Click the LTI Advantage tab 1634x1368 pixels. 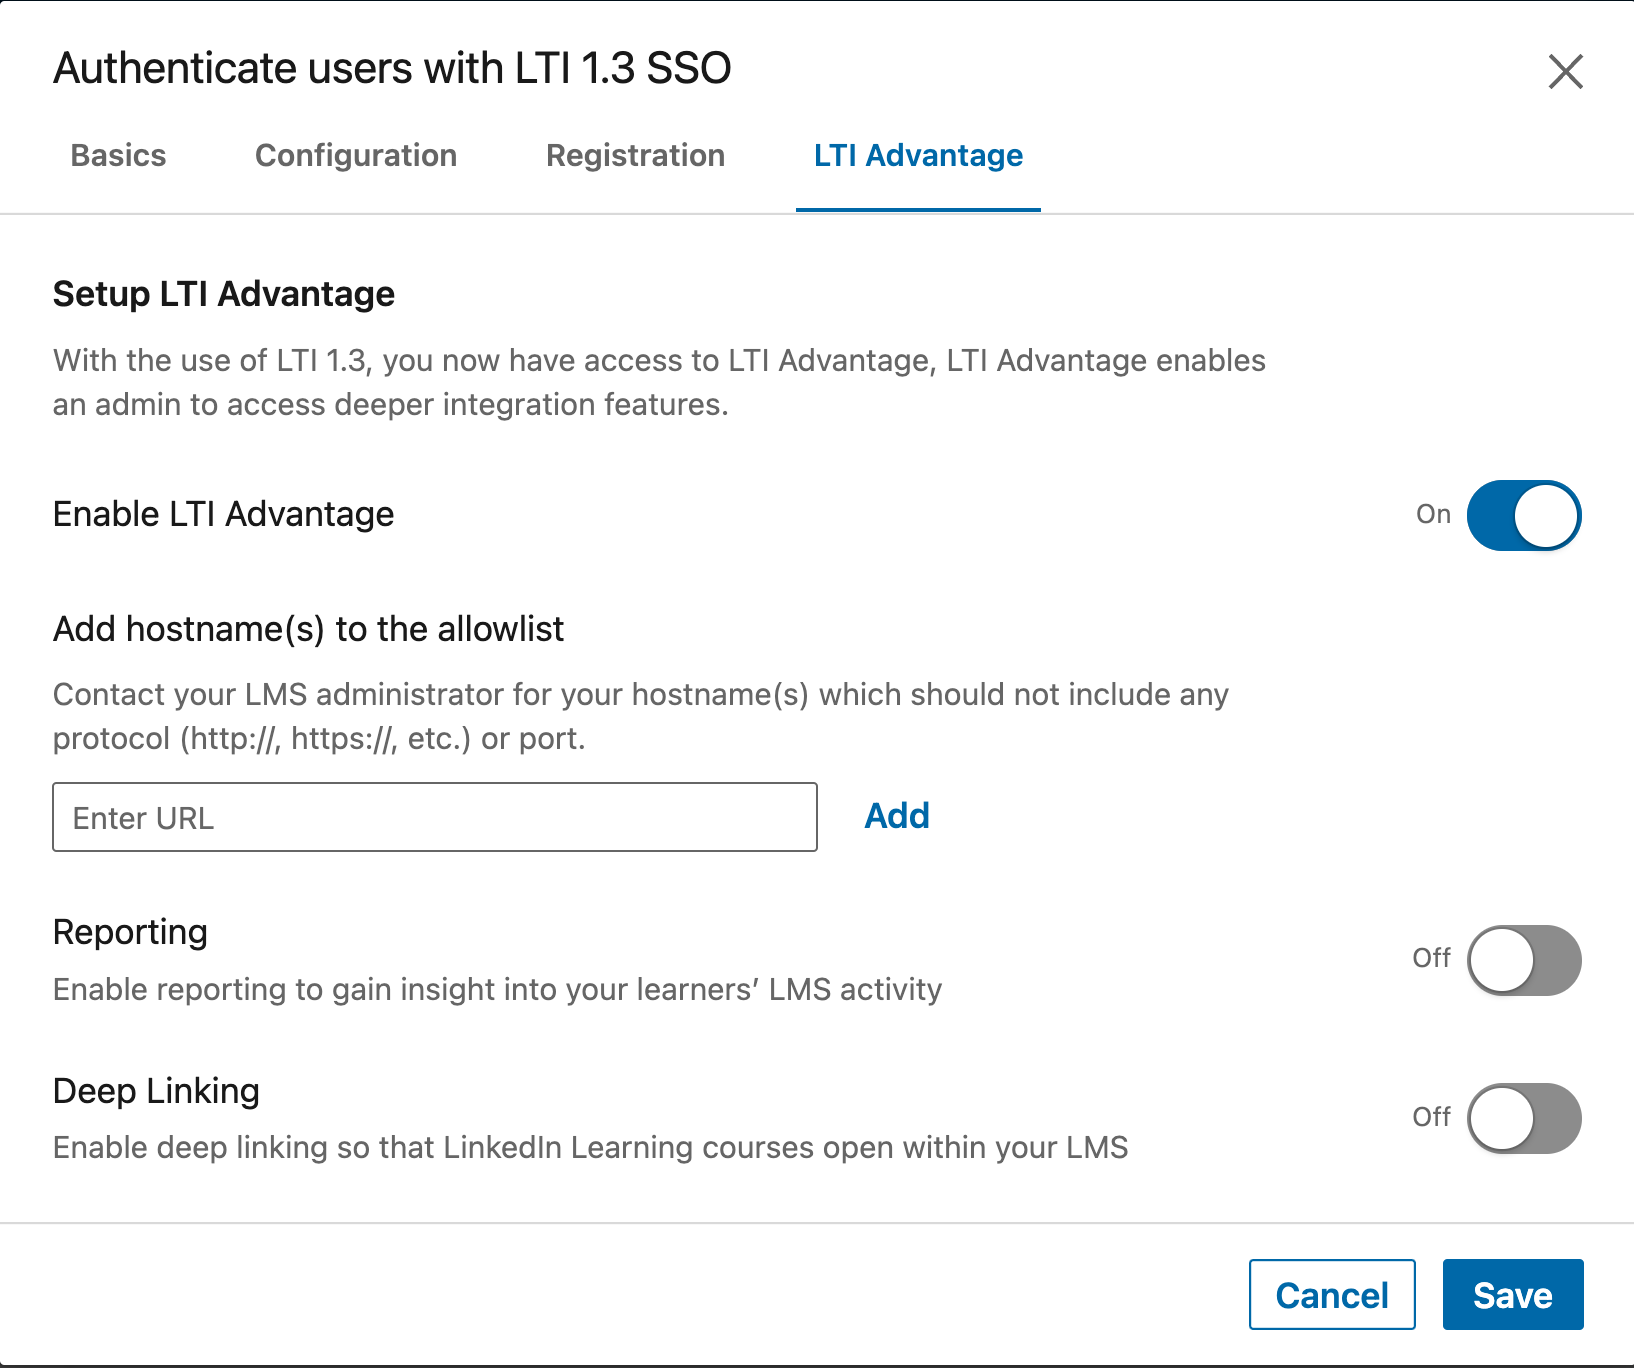tap(918, 156)
